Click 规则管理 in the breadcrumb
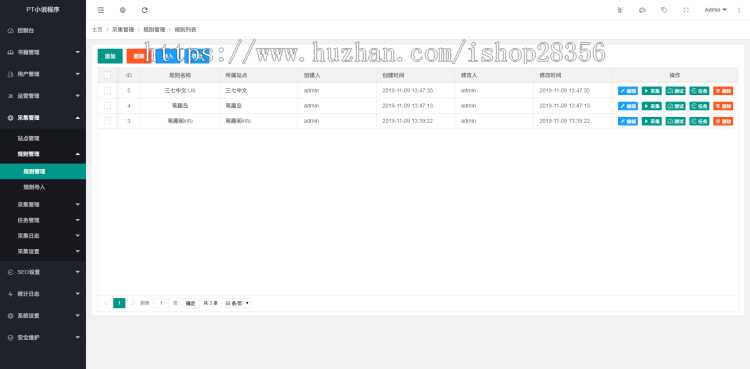 [x=154, y=30]
